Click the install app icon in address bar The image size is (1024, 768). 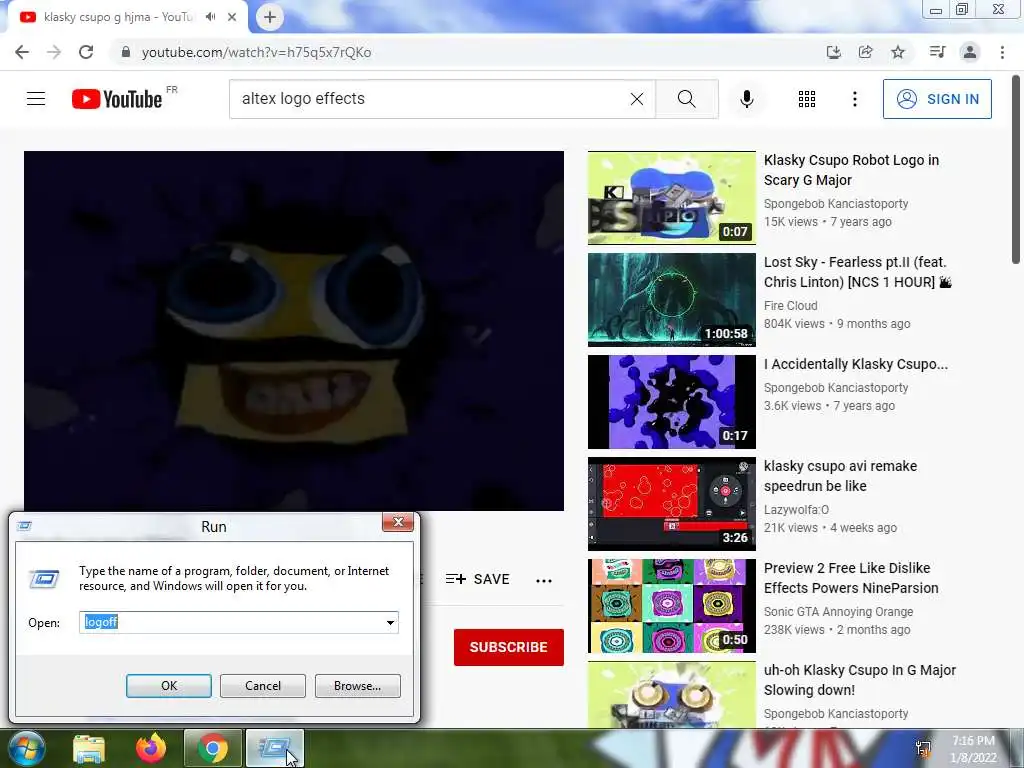pos(833,52)
